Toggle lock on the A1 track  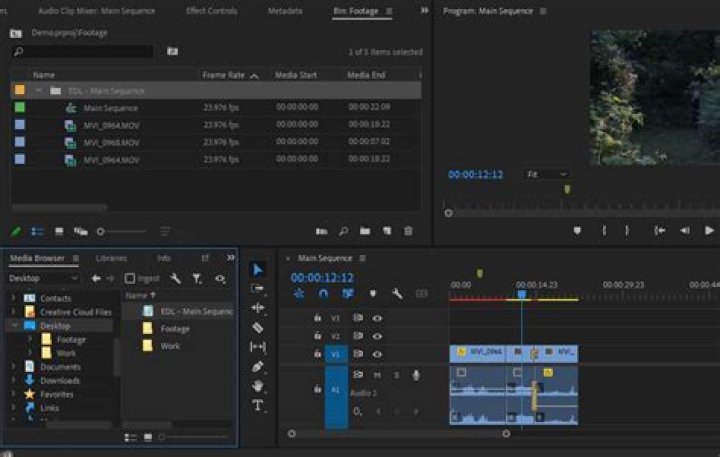tap(317, 389)
